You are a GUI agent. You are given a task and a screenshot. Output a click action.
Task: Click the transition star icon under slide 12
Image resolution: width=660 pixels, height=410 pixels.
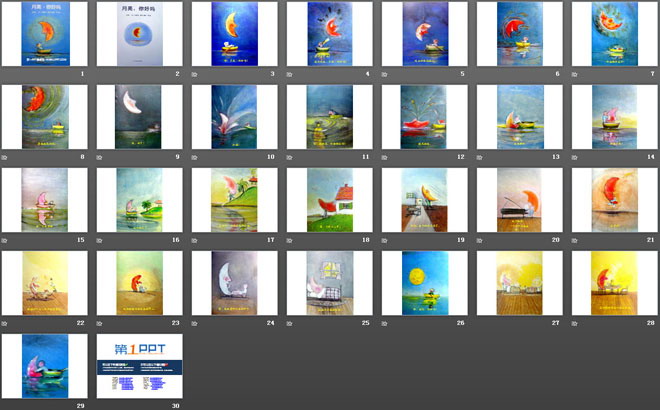[385, 157]
